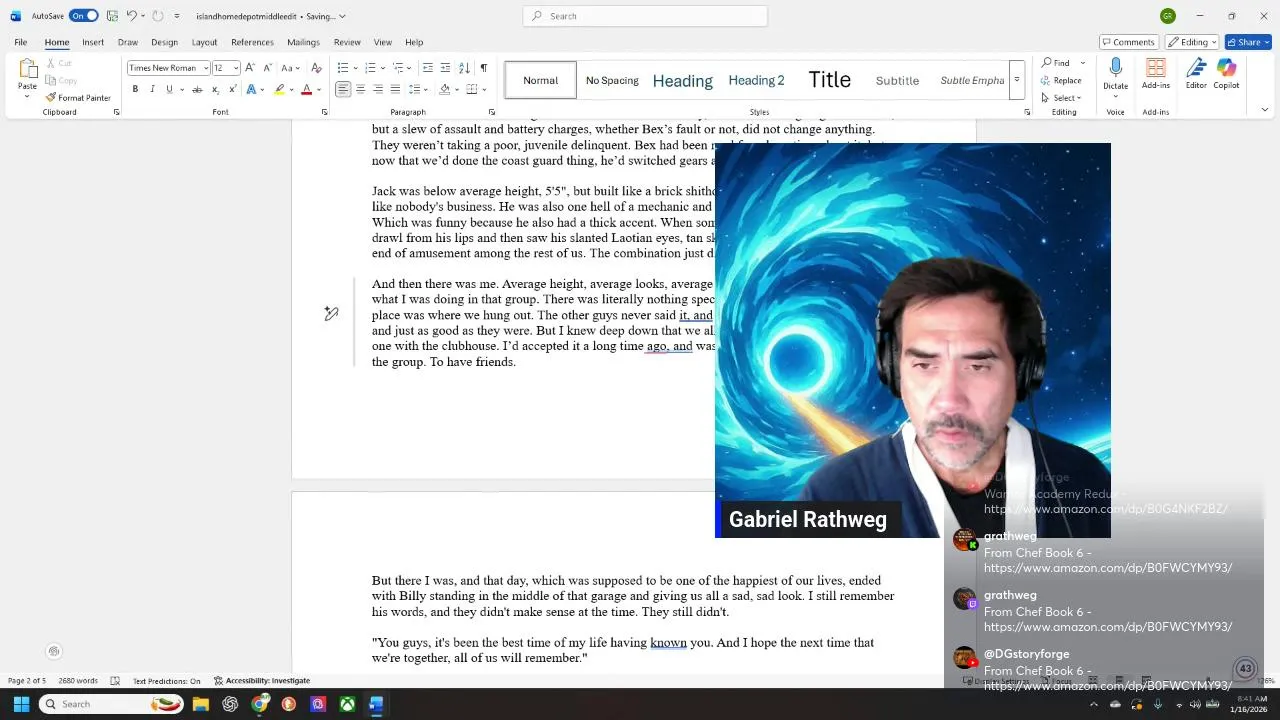Justify the paragraph text

(x=395, y=89)
